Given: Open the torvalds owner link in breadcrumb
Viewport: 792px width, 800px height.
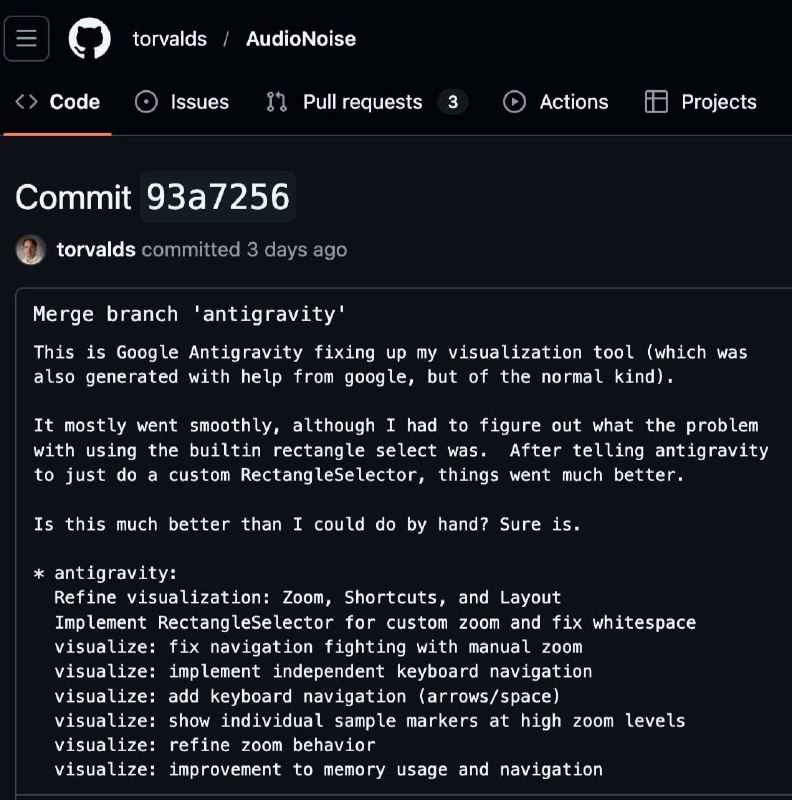Looking at the screenshot, I should (x=169, y=39).
